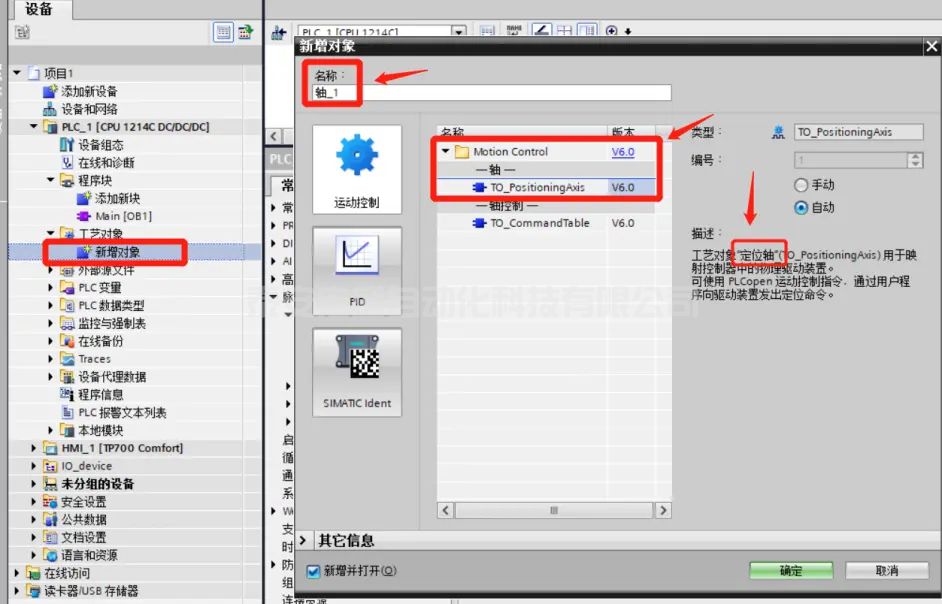Image resolution: width=942 pixels, height=604 pixels.
Task: Select TO_CommandTable in the object list
Action: click(539, 223)
